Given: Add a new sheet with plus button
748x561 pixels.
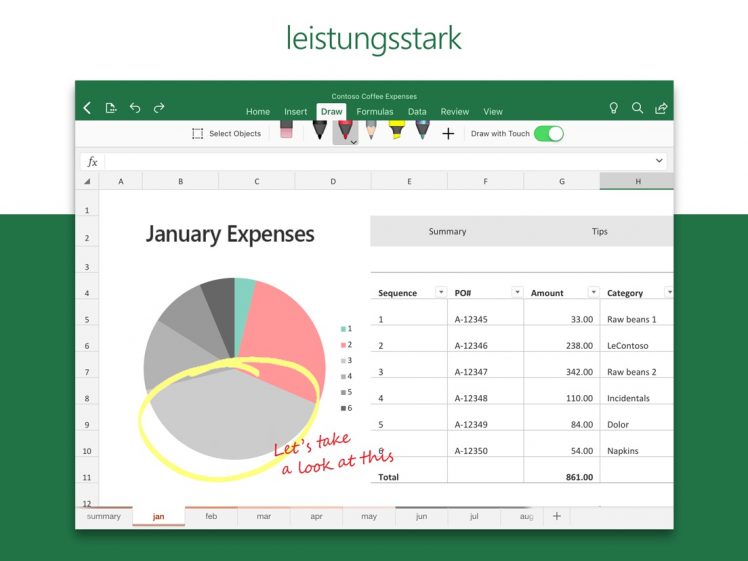Looking at the screenshot, I should pyautogui.click(x=557, y=517).
